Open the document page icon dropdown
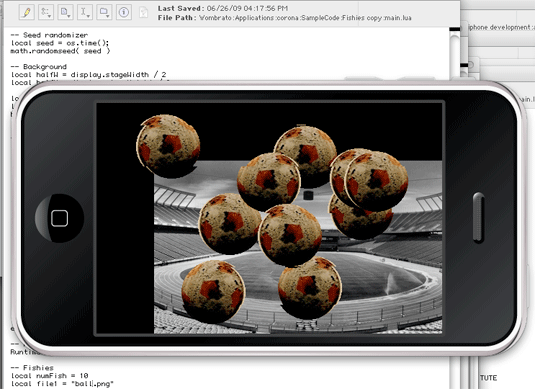This screenshot has width=535, height=389. [65, 12]
